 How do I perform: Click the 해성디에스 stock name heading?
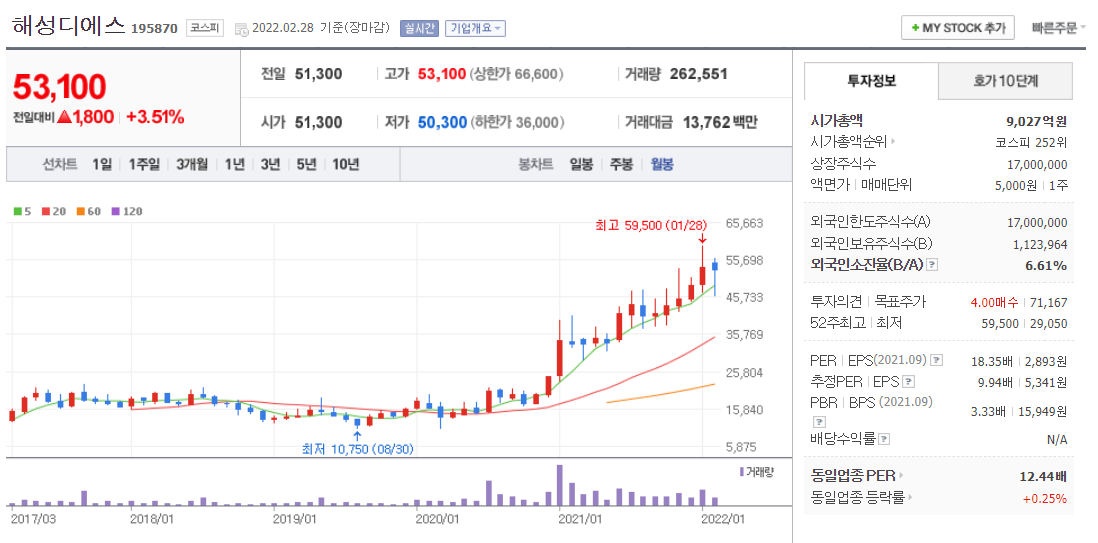coord(68,27)
